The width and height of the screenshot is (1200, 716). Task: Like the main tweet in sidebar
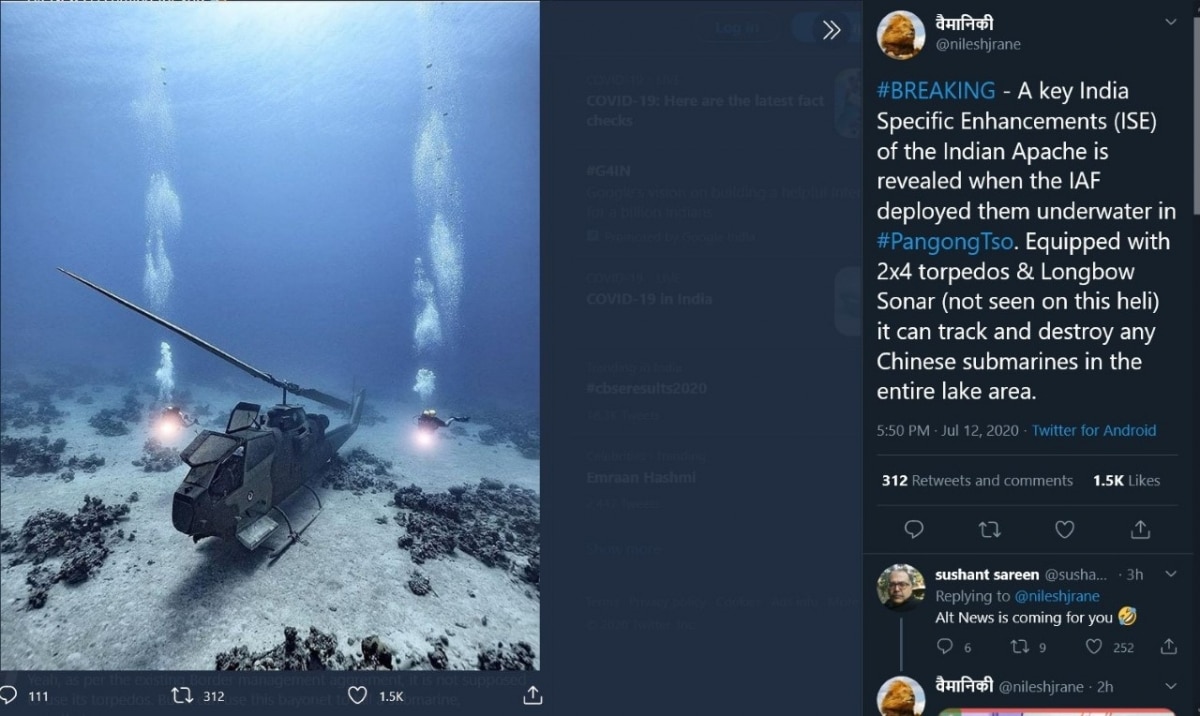click(x=1065, y=529)
